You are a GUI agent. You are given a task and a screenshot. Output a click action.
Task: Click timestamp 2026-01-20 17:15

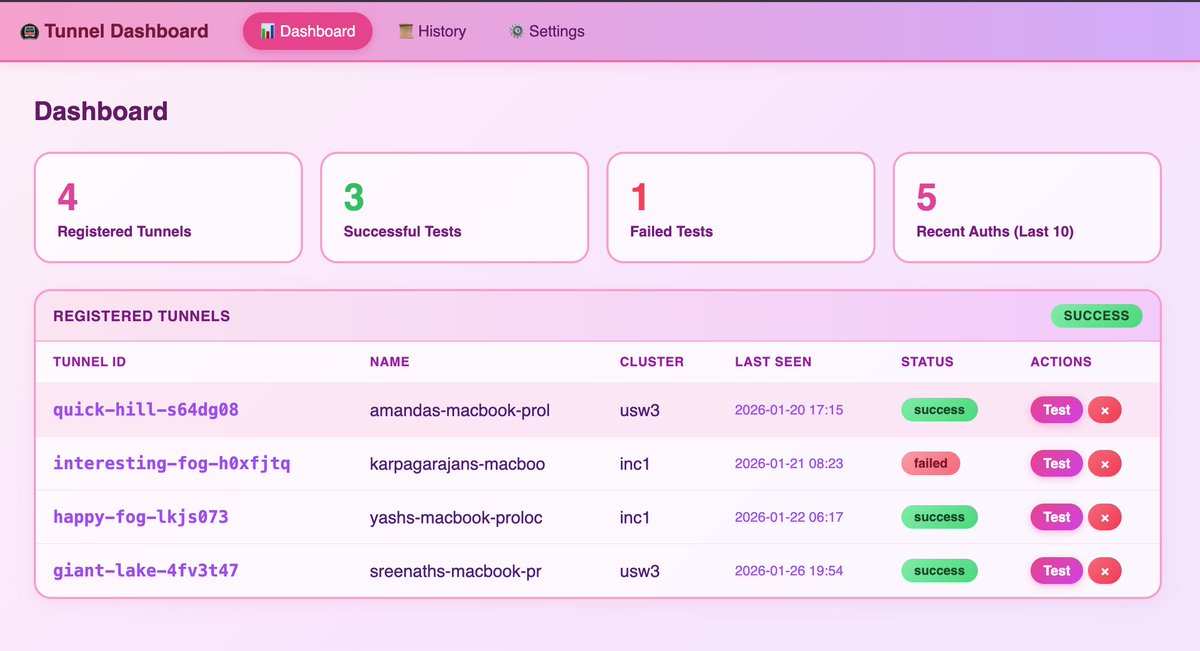pos(789,410)
